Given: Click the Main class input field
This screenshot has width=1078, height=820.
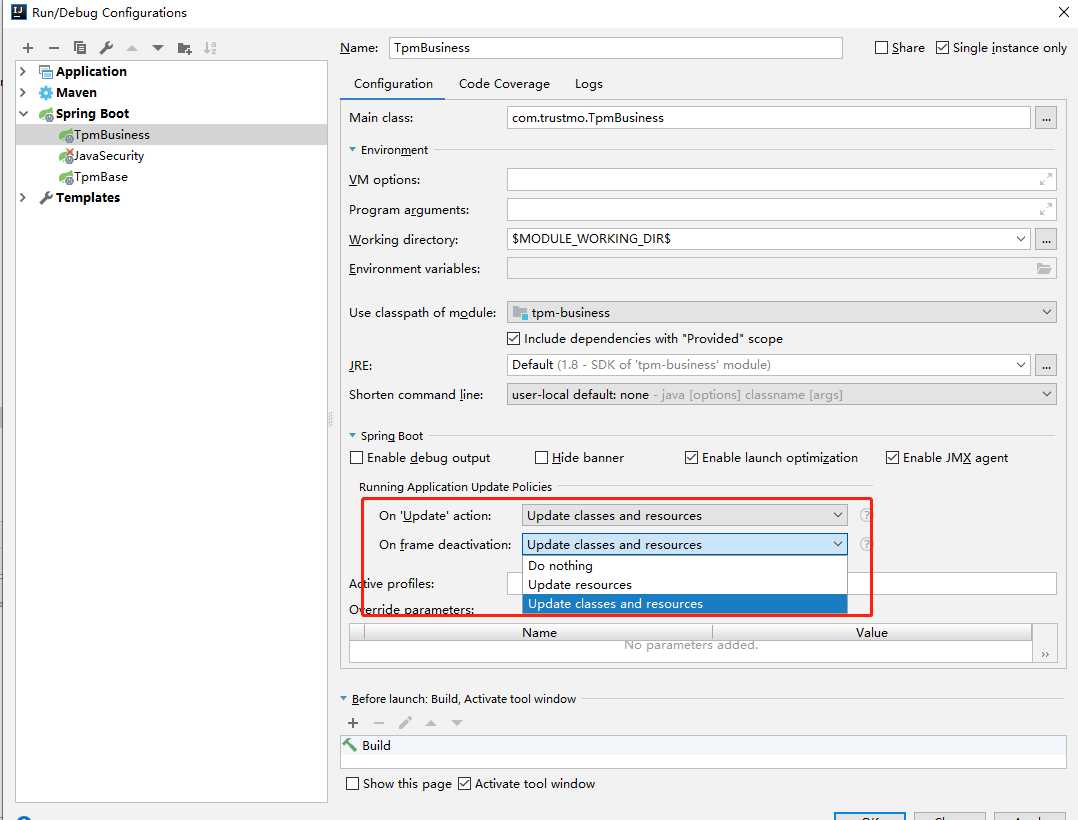Looking at the screenshot, I should (x=769, y=118).
